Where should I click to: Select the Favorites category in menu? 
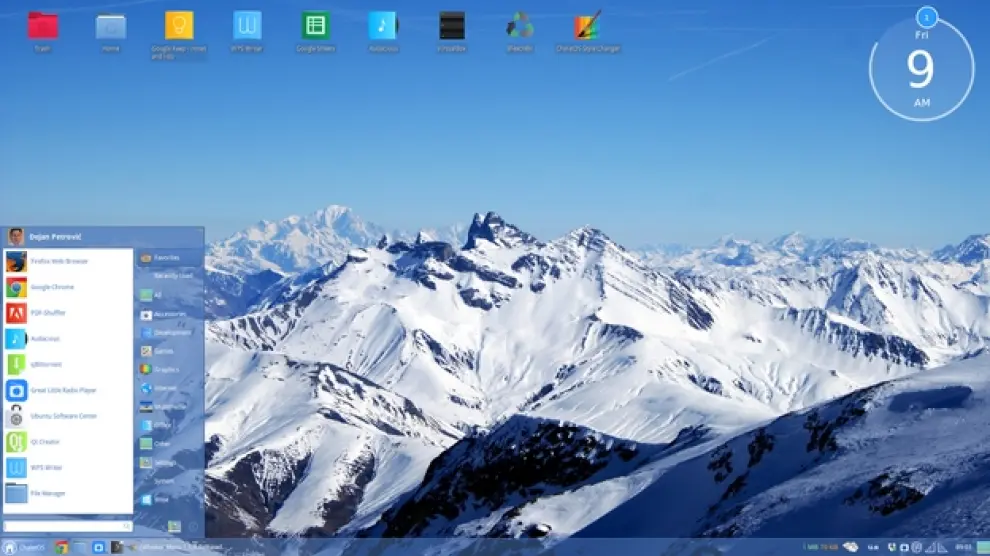pos(167,257)
